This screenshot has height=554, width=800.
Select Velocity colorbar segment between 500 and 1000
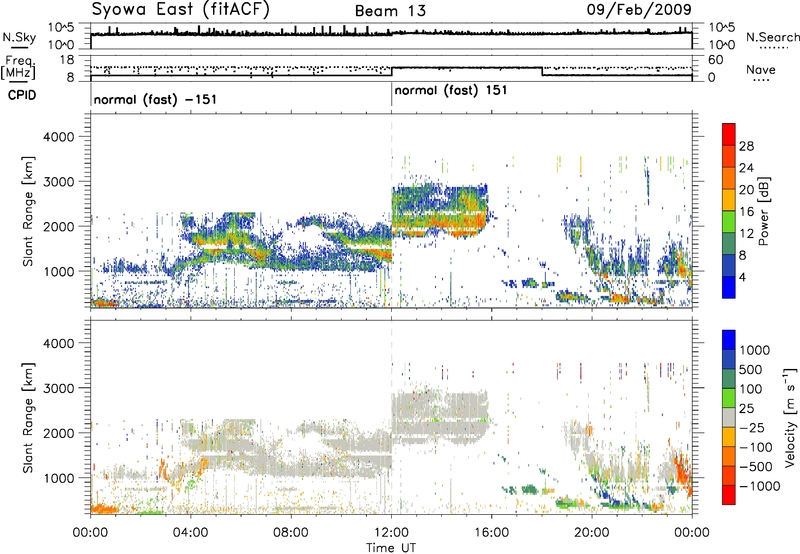pos(729,359)
